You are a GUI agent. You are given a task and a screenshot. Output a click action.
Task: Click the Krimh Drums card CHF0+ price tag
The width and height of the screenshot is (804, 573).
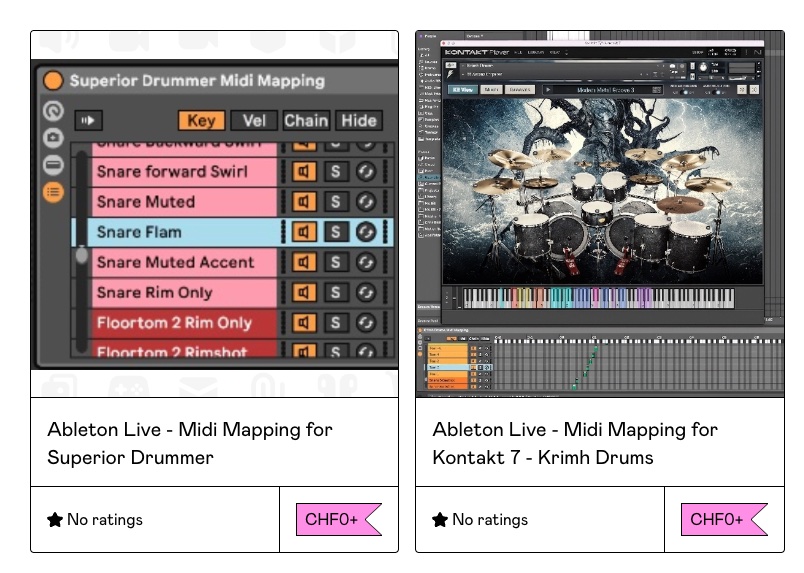tap(724, 519)
